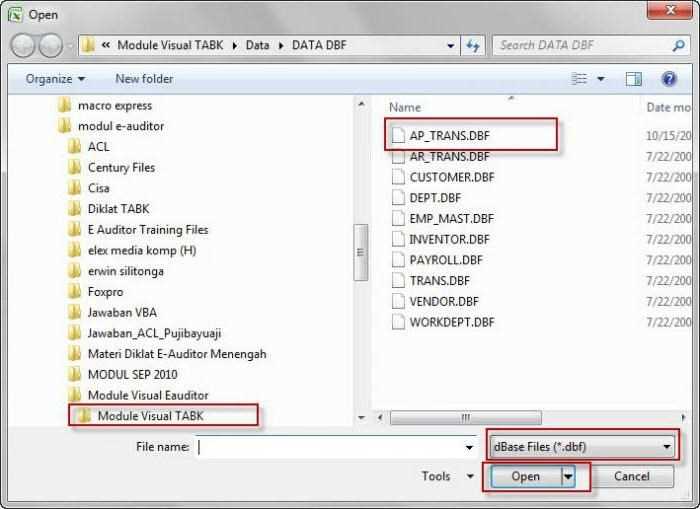Open the Open button split arrow
700x509 pixels.
568,476
